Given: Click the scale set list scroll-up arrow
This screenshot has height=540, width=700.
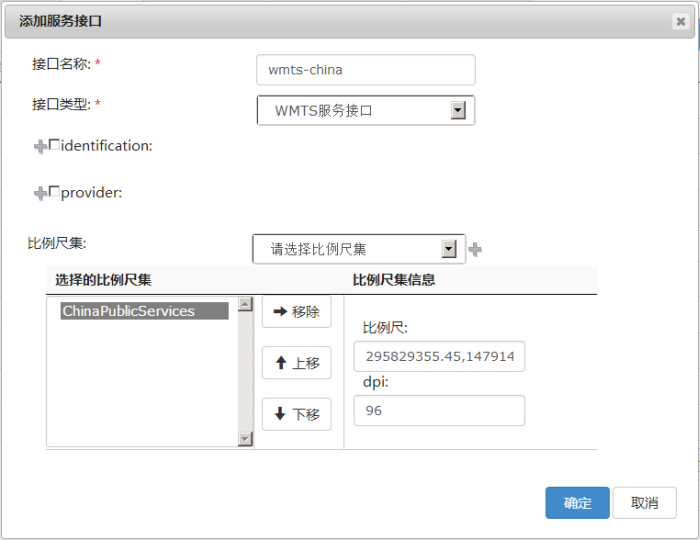Looking at the screenshot, I should point(245,304).
